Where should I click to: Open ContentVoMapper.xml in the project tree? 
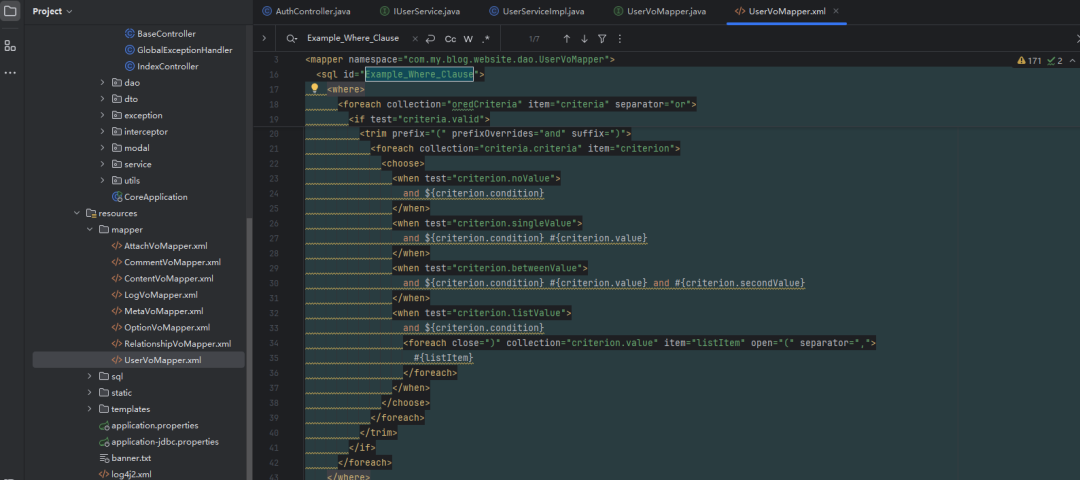(x=168, y=279)
